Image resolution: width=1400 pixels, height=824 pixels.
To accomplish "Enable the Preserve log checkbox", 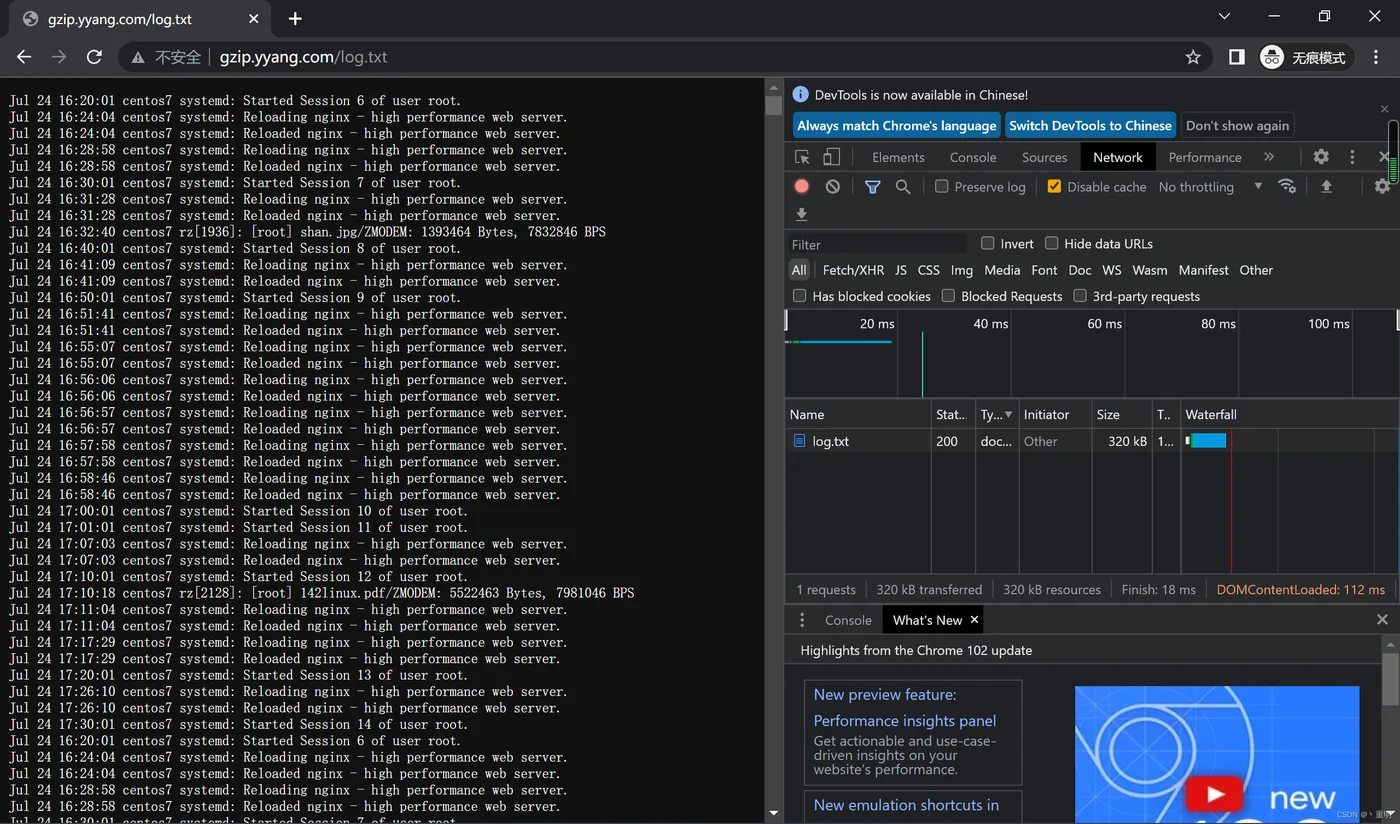I will (941, 186).
